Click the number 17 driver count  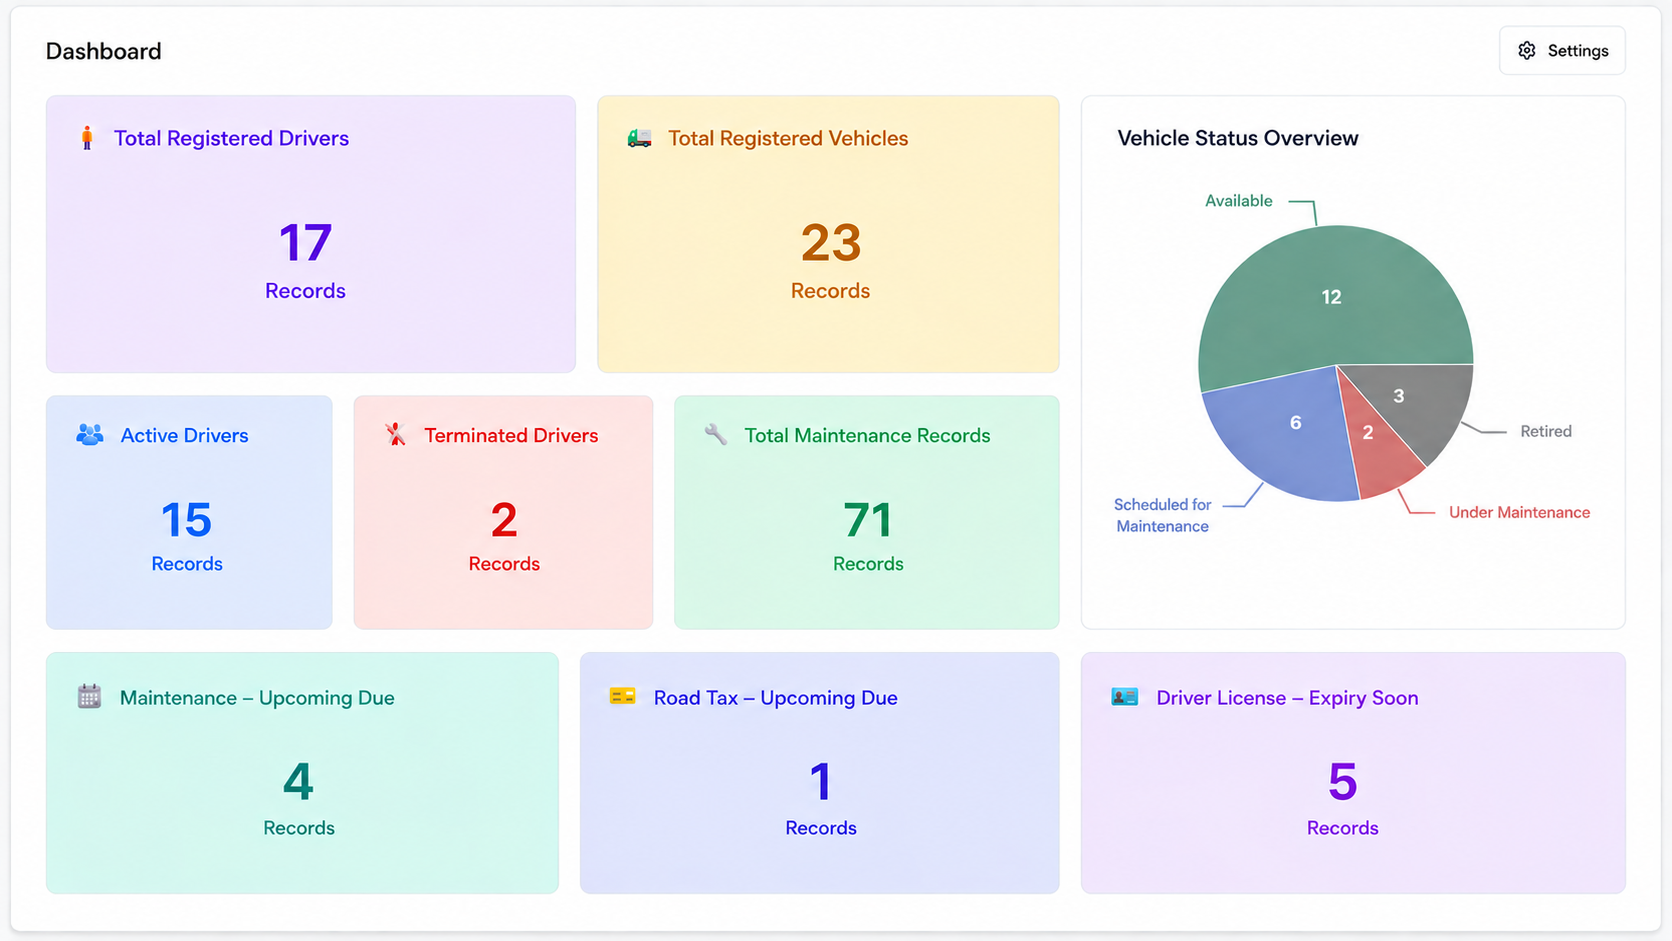[x=305, y=243]
